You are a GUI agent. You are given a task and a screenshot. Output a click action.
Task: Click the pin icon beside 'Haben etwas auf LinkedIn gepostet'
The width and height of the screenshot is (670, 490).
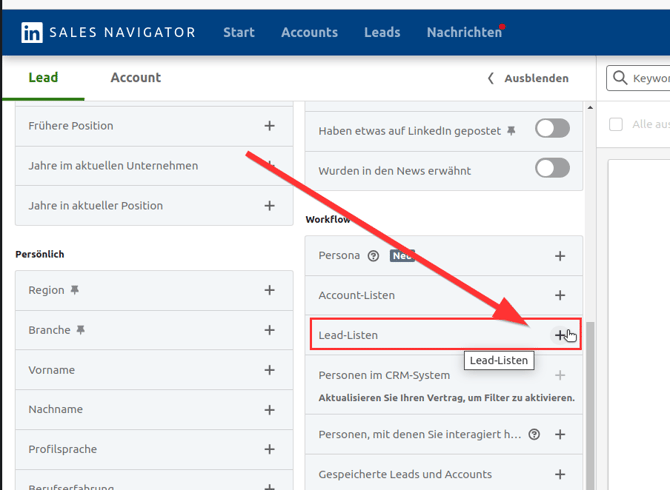click(511, 130)
